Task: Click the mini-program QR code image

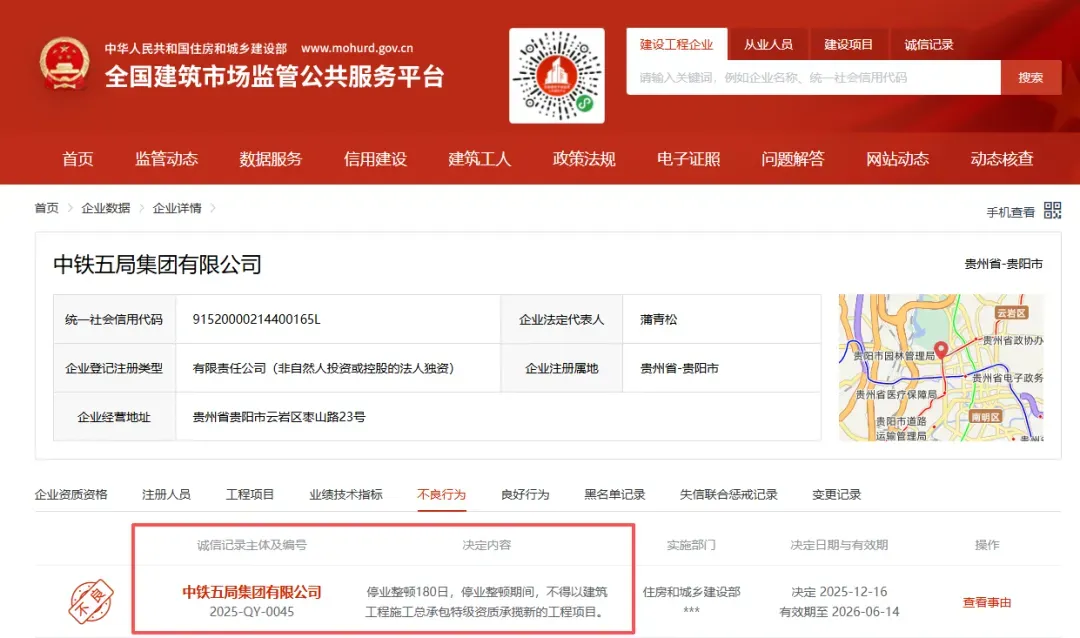Action: click(557, 76)
